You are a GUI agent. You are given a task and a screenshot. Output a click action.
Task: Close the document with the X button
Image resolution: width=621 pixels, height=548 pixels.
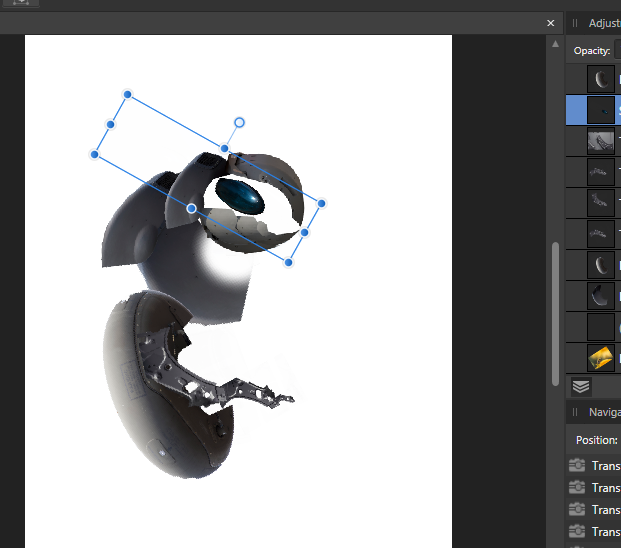(x=551, y=23)
